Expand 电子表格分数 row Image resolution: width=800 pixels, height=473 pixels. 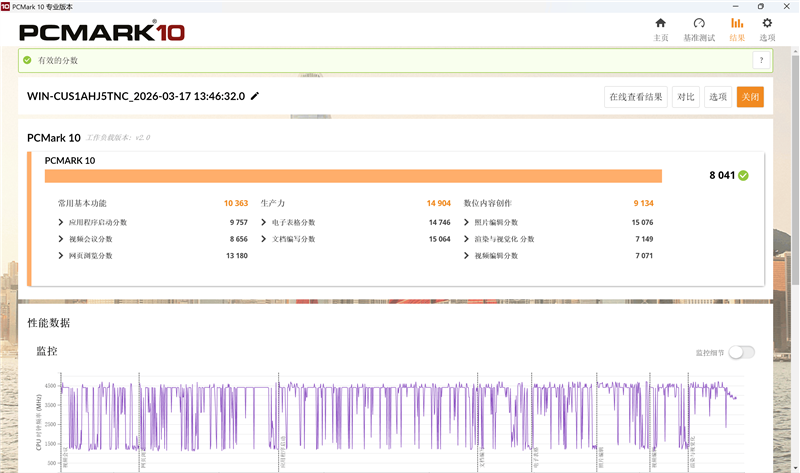(264, 222)
